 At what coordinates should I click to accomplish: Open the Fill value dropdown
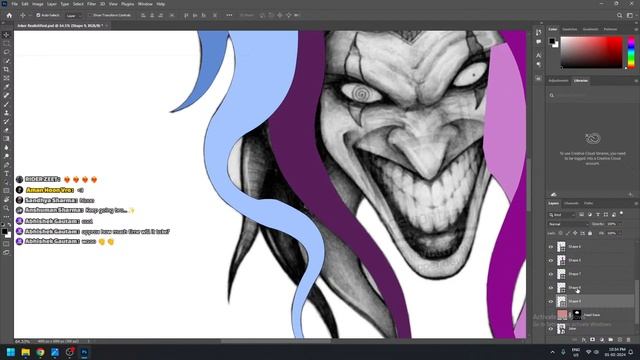[x=620, y=233]
